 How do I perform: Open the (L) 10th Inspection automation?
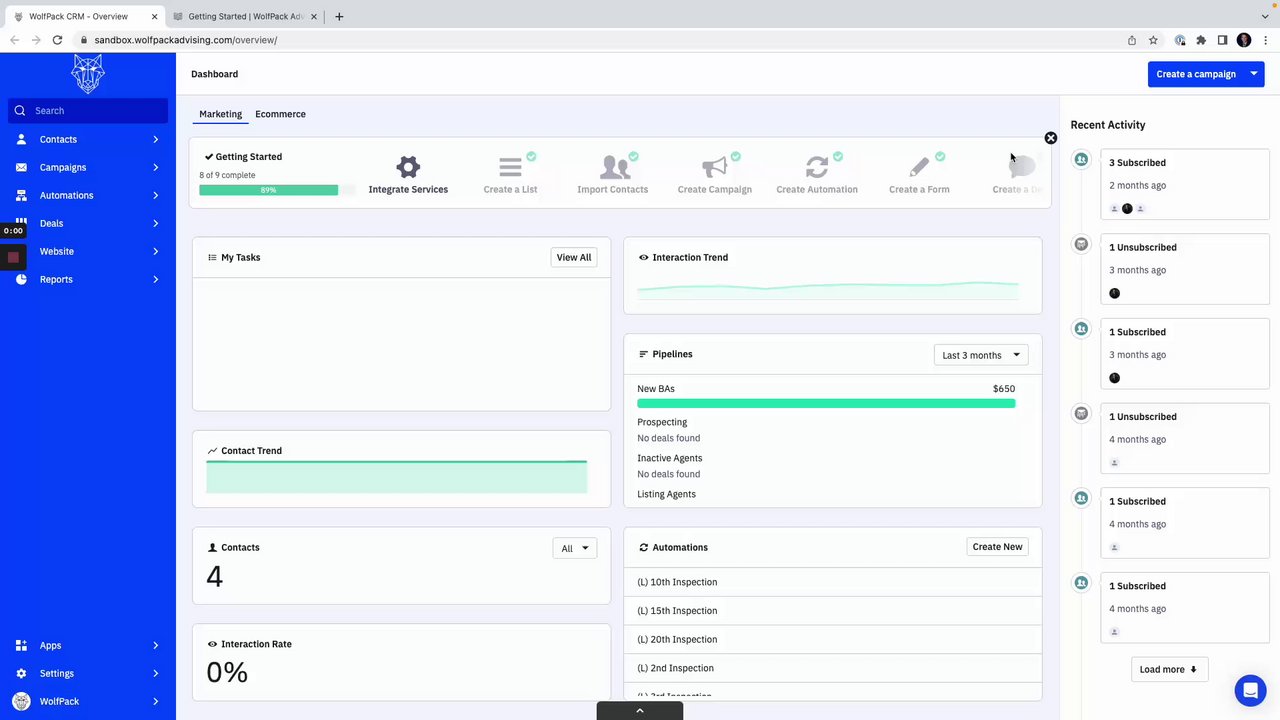(677, 582)
